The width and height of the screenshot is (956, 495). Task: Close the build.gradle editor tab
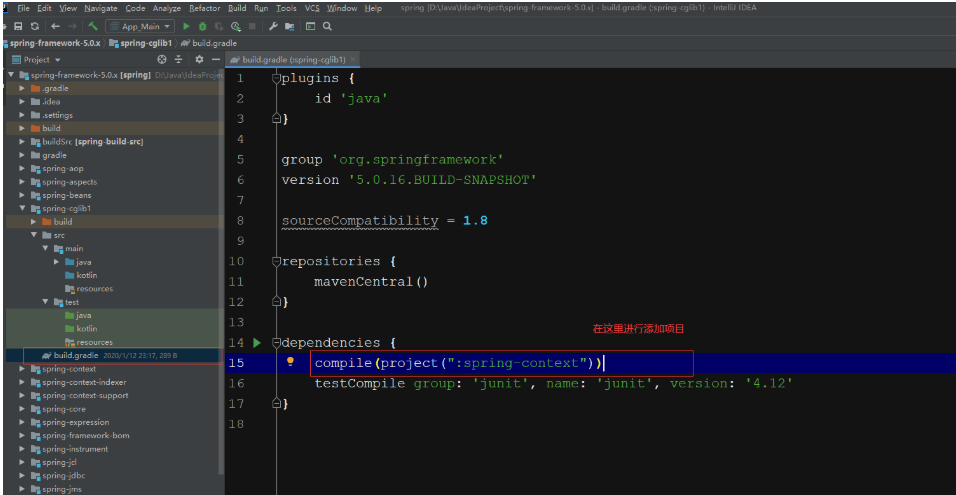tap(352, 60)
